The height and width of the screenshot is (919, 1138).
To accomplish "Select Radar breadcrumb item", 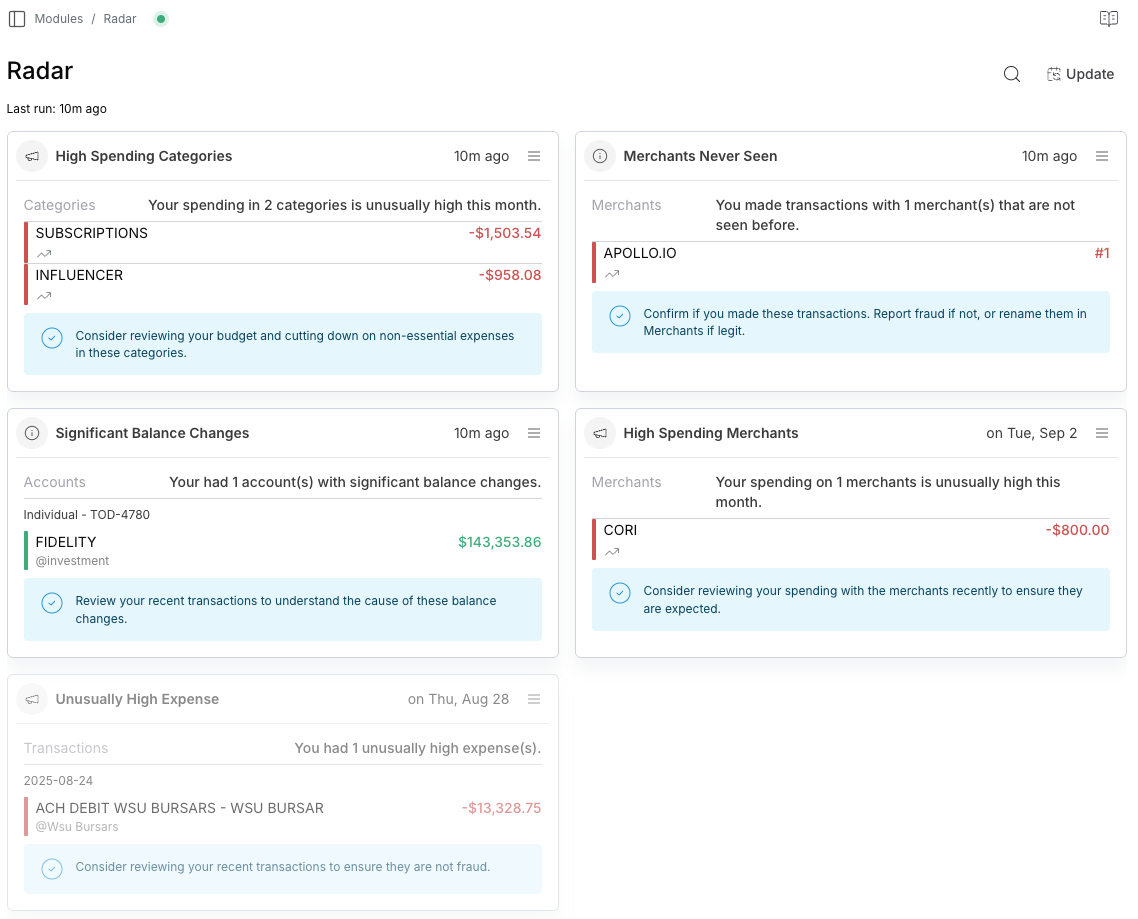I will click(120, 19).
